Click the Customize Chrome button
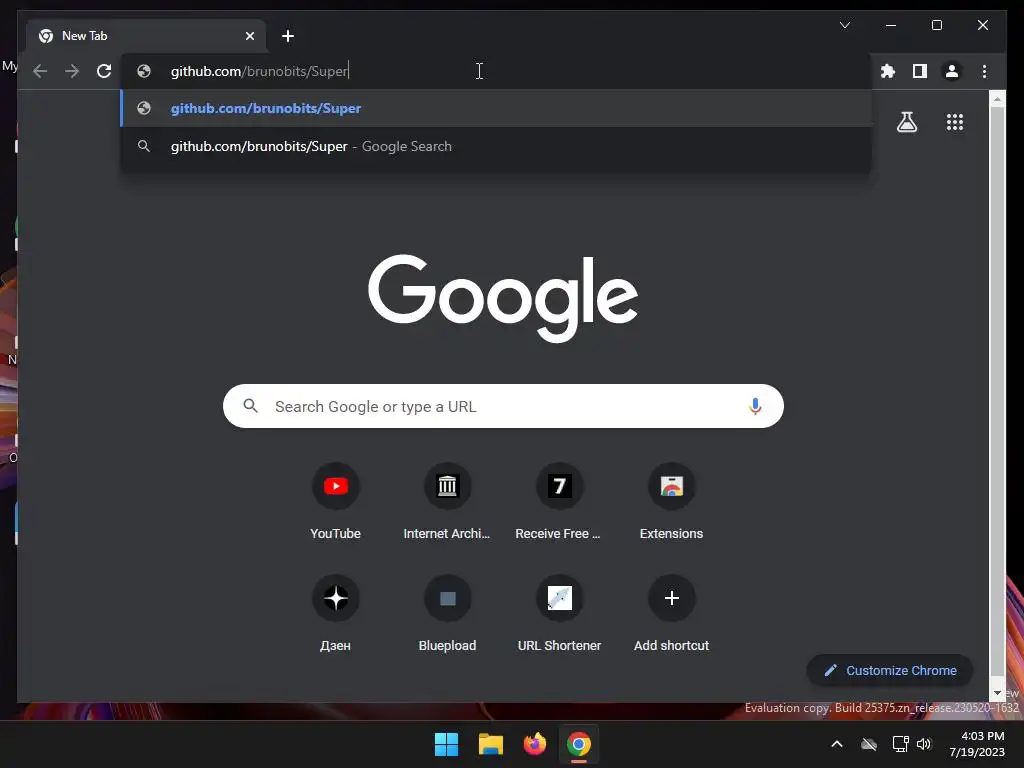 tap(889, 671)
